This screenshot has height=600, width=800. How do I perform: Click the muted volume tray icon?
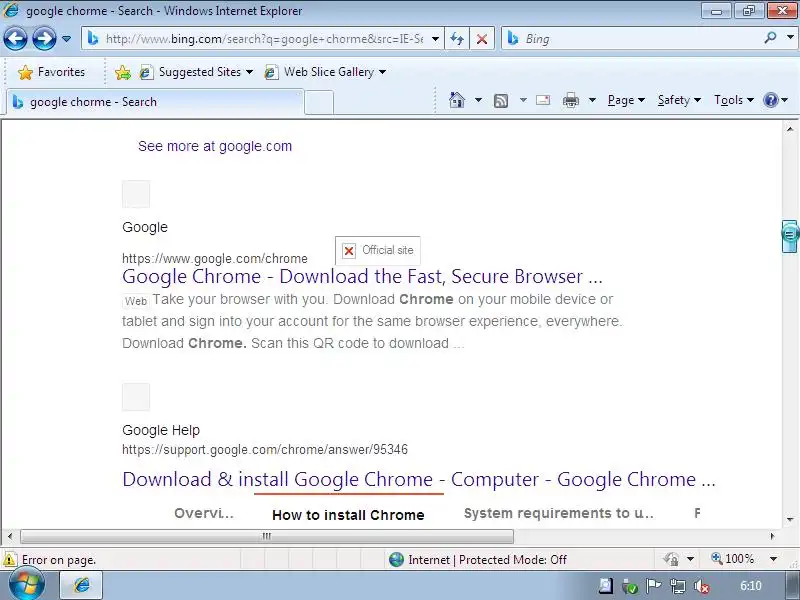(702, 586)
